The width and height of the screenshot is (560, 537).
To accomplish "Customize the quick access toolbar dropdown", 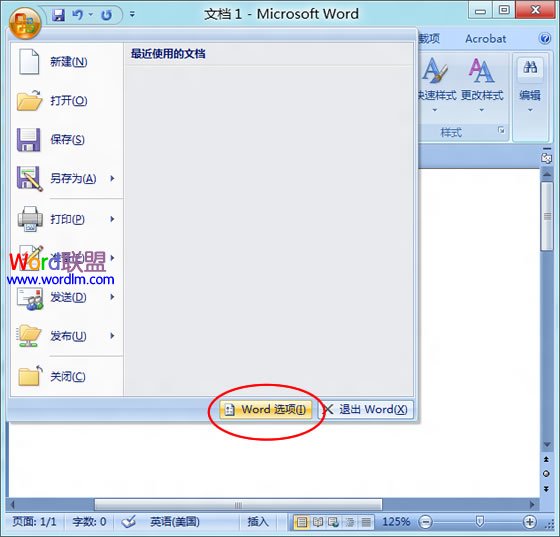I will (x=132, y=15).
